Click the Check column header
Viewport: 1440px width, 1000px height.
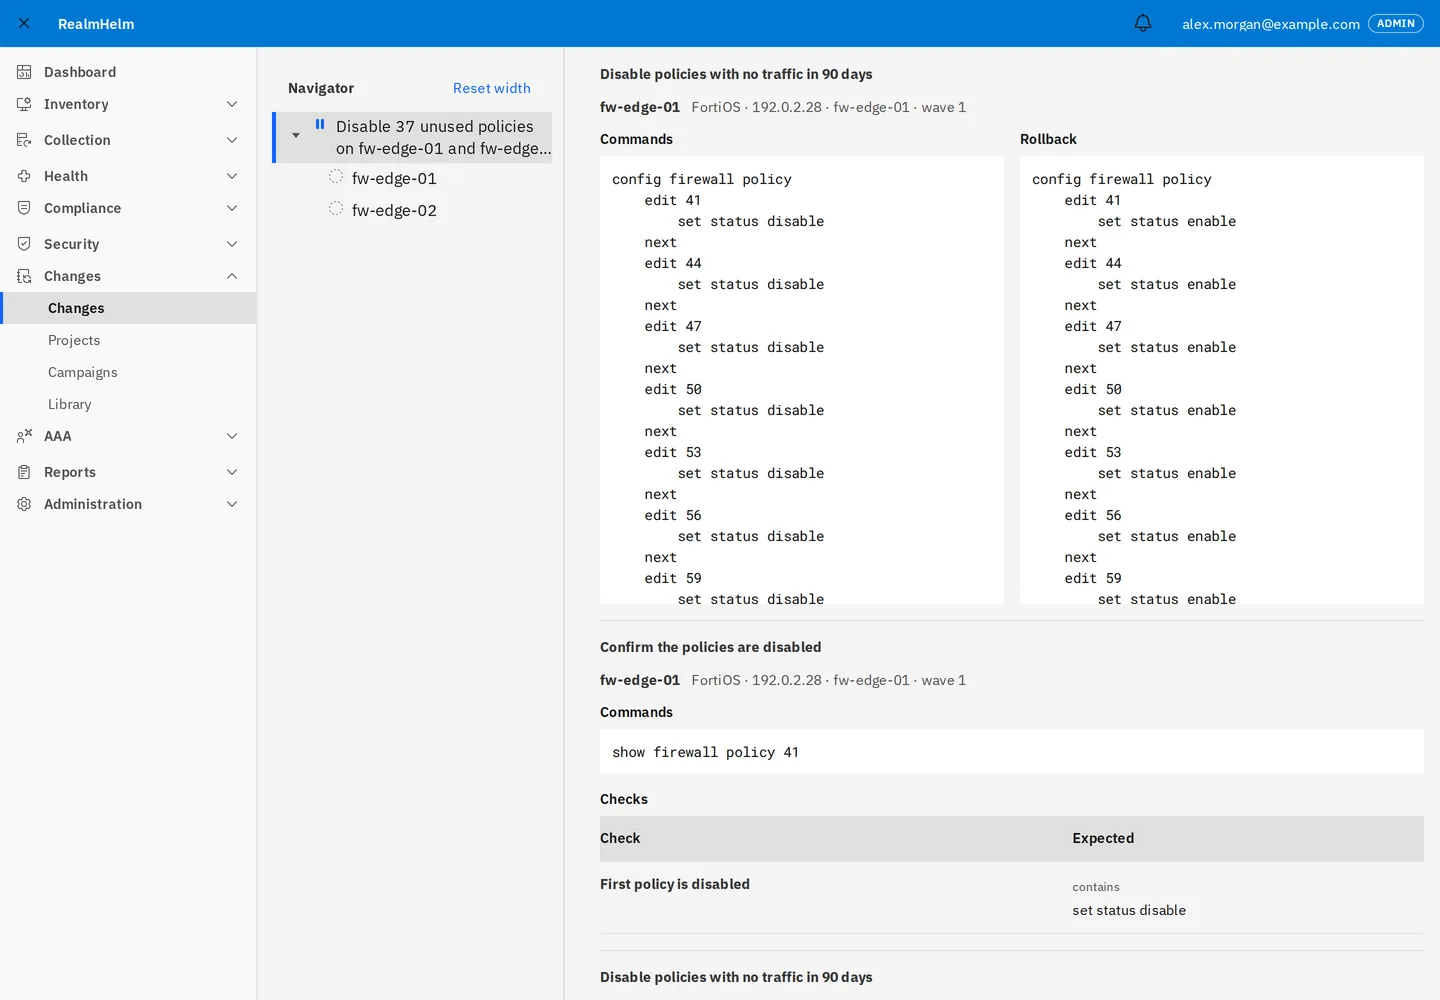[x=620, y=838]
